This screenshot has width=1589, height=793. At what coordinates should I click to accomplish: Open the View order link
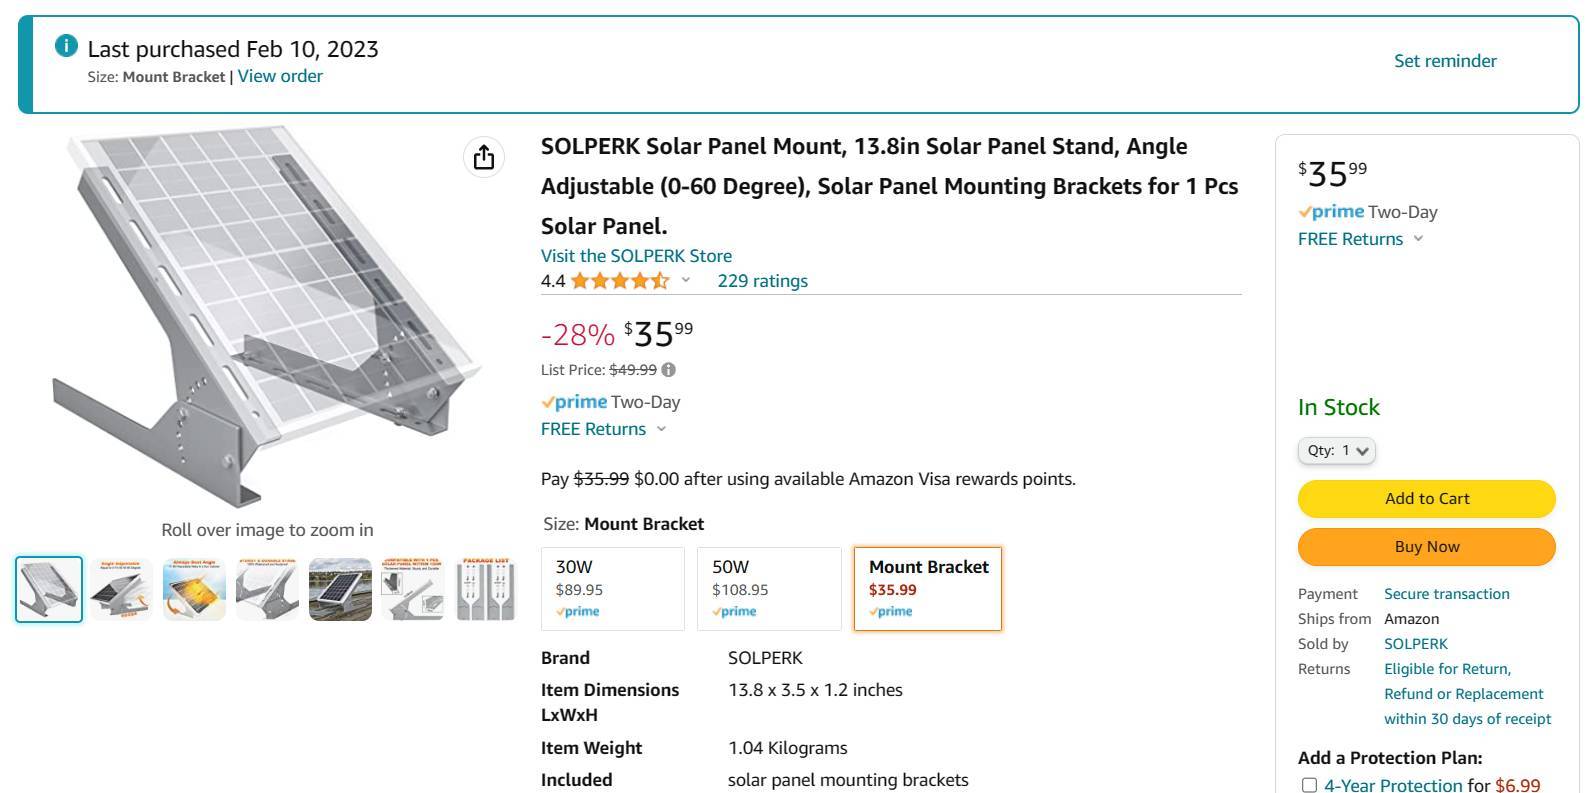[279, 76]
